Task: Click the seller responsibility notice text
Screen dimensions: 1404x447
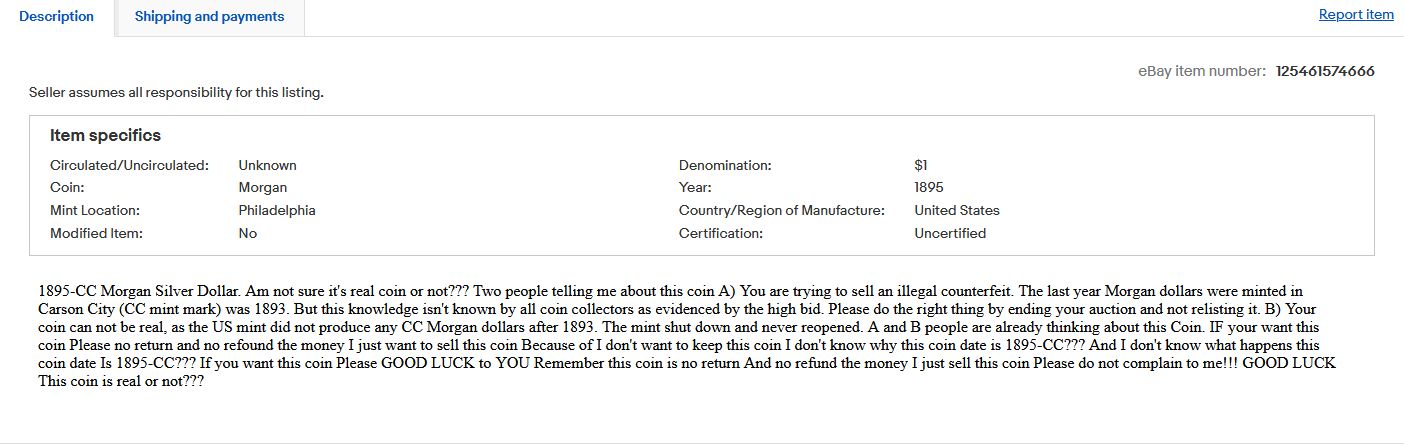Action: (176, 93)
